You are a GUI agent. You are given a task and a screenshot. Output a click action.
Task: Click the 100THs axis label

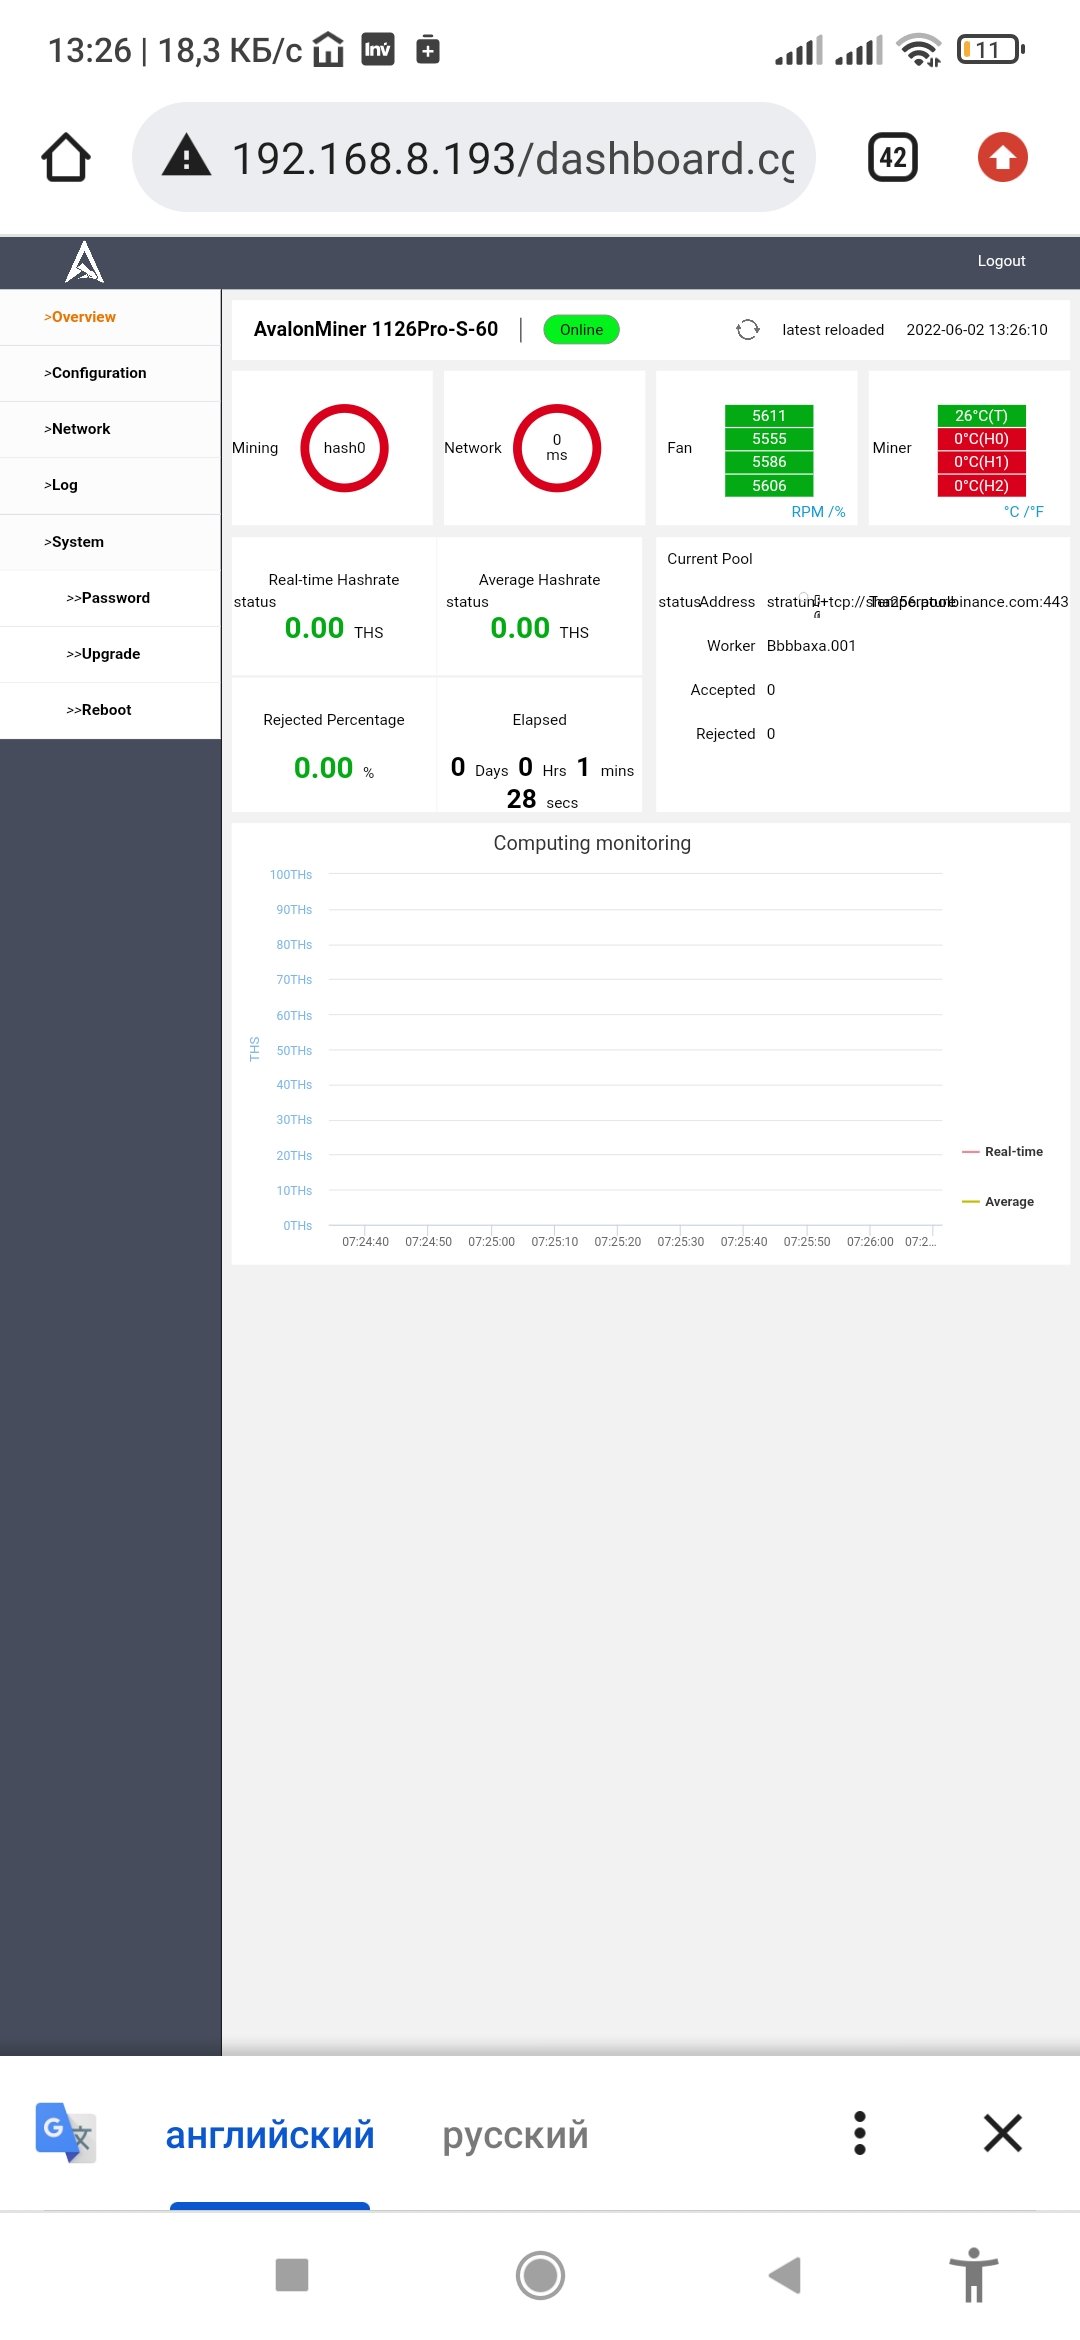pyautogui.click(x=291, y=875)
